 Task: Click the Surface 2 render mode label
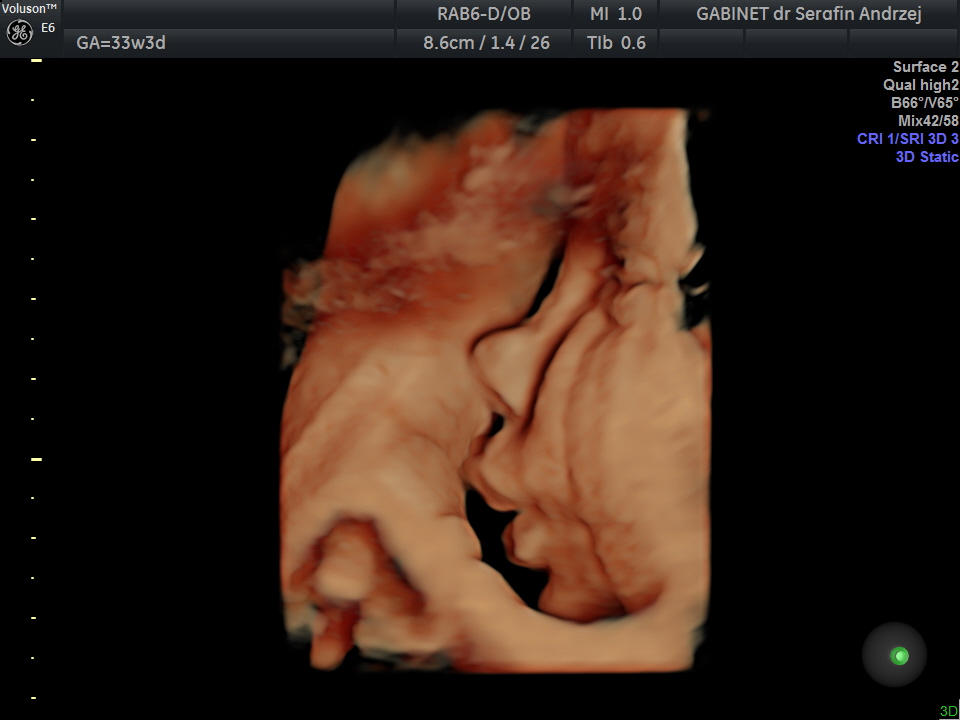coord(926,67)
